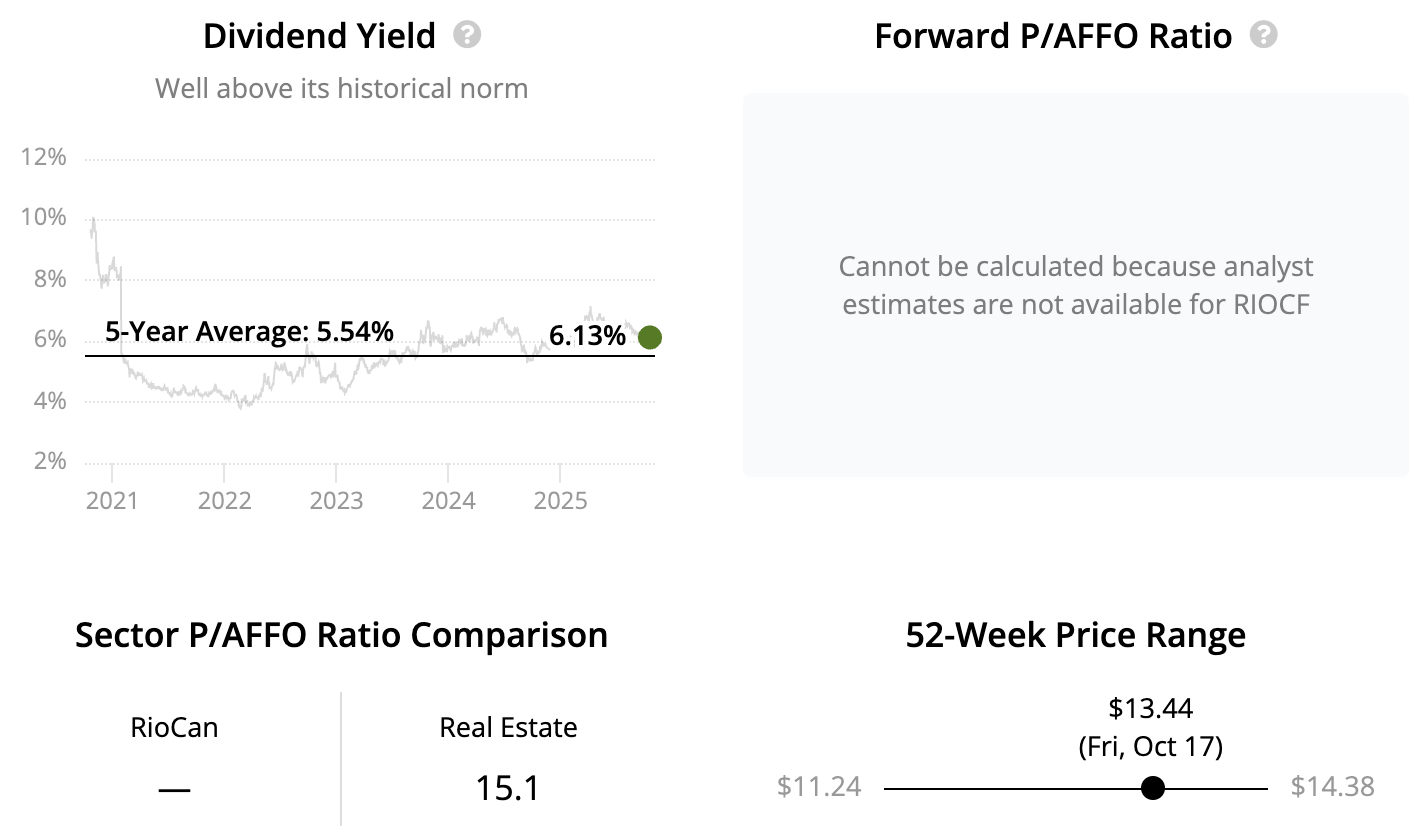Image resolution: width=1424 pixels, height=826 pixels.
Task: Click the Dividend Yield help question icon
Action: 467,36
